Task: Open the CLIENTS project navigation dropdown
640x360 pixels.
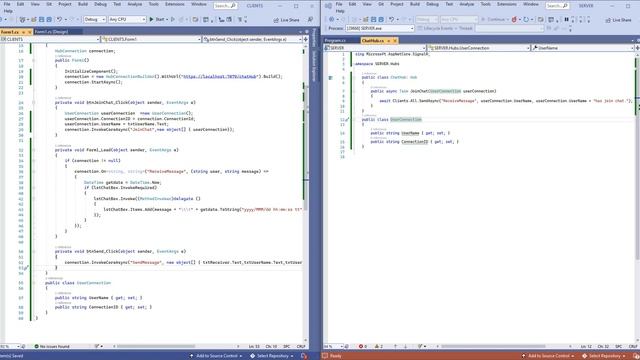Action: pos(50,39)
